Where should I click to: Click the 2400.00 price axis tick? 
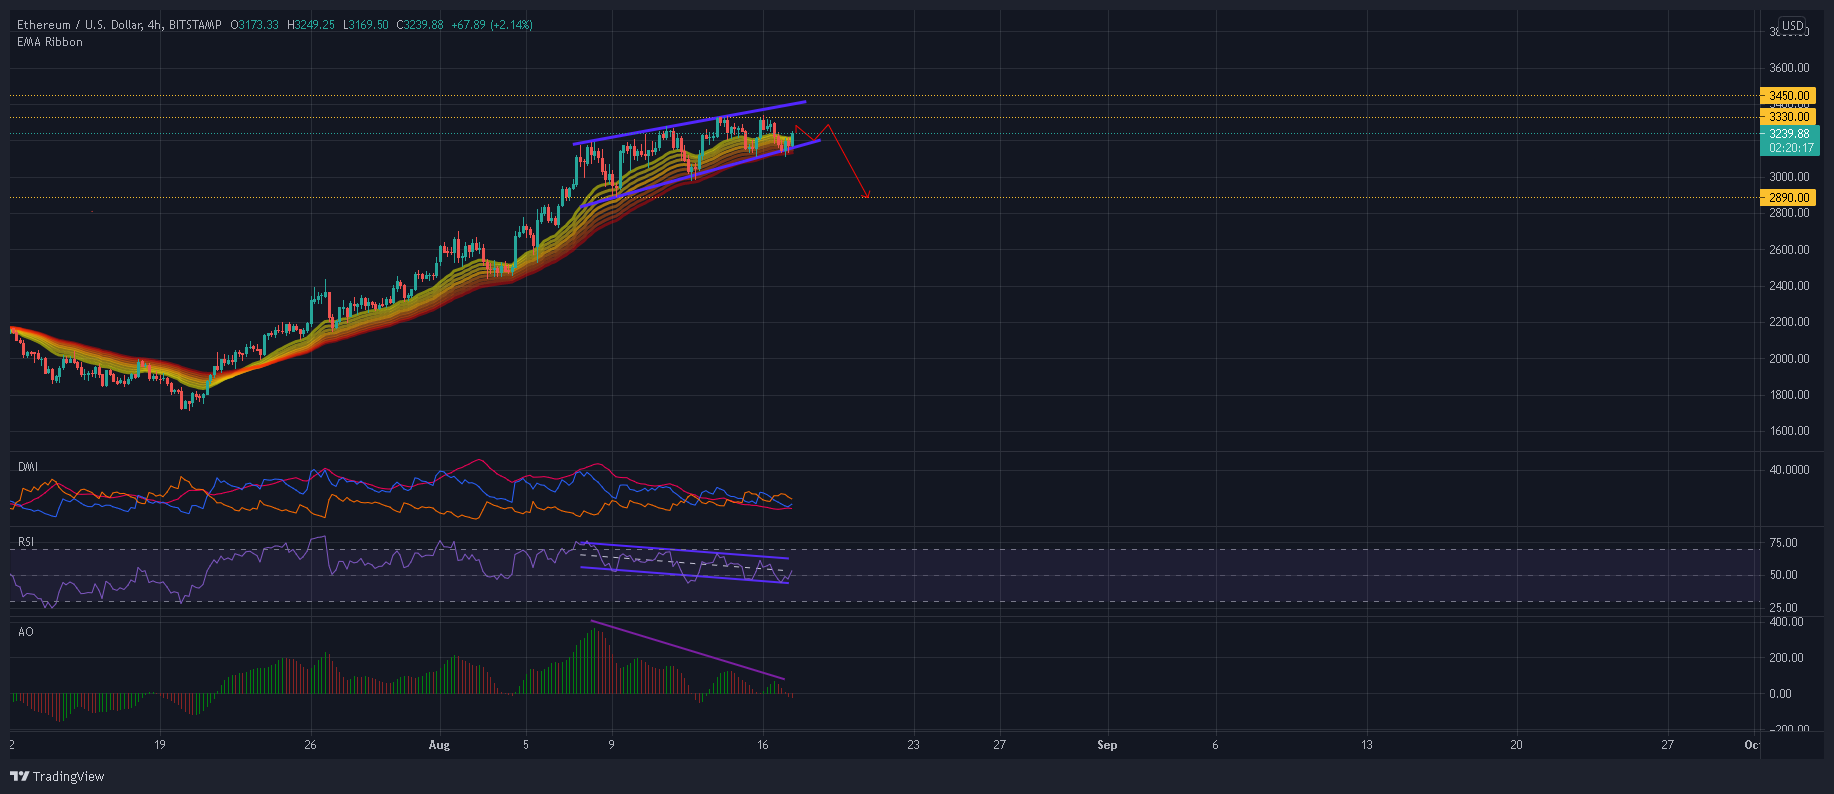tap(1789, 286)
